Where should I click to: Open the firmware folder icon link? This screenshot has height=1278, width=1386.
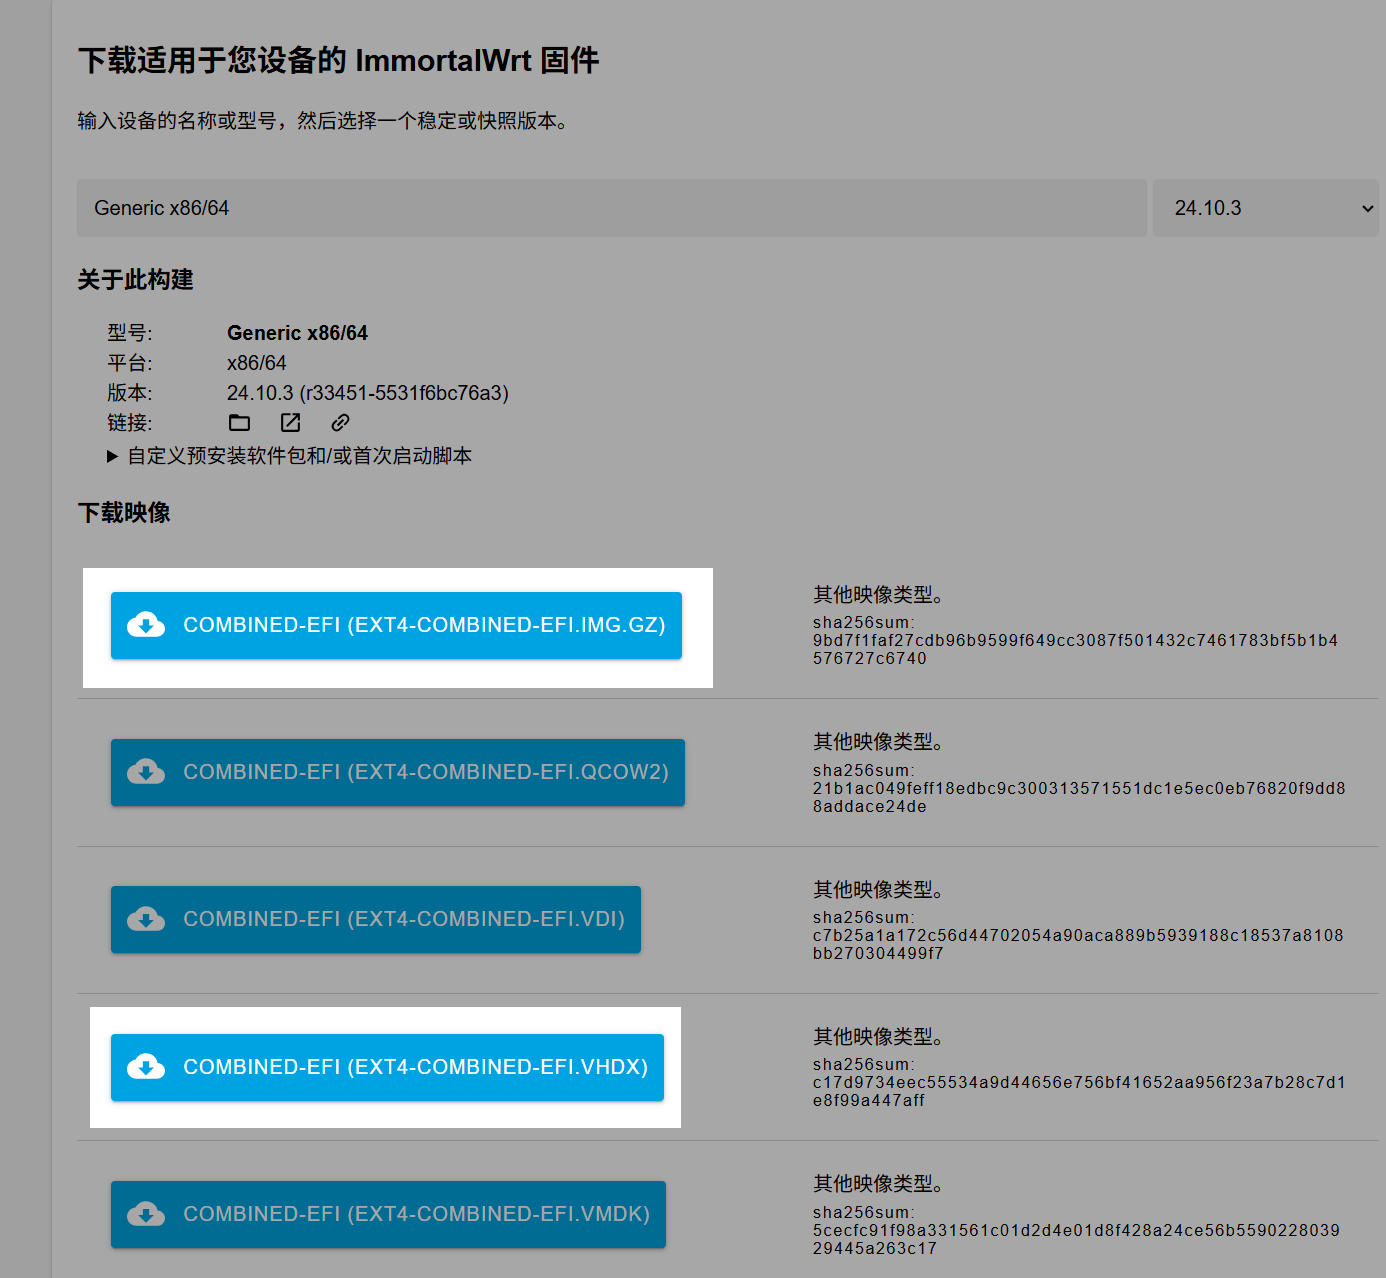[x=240, y=423]
